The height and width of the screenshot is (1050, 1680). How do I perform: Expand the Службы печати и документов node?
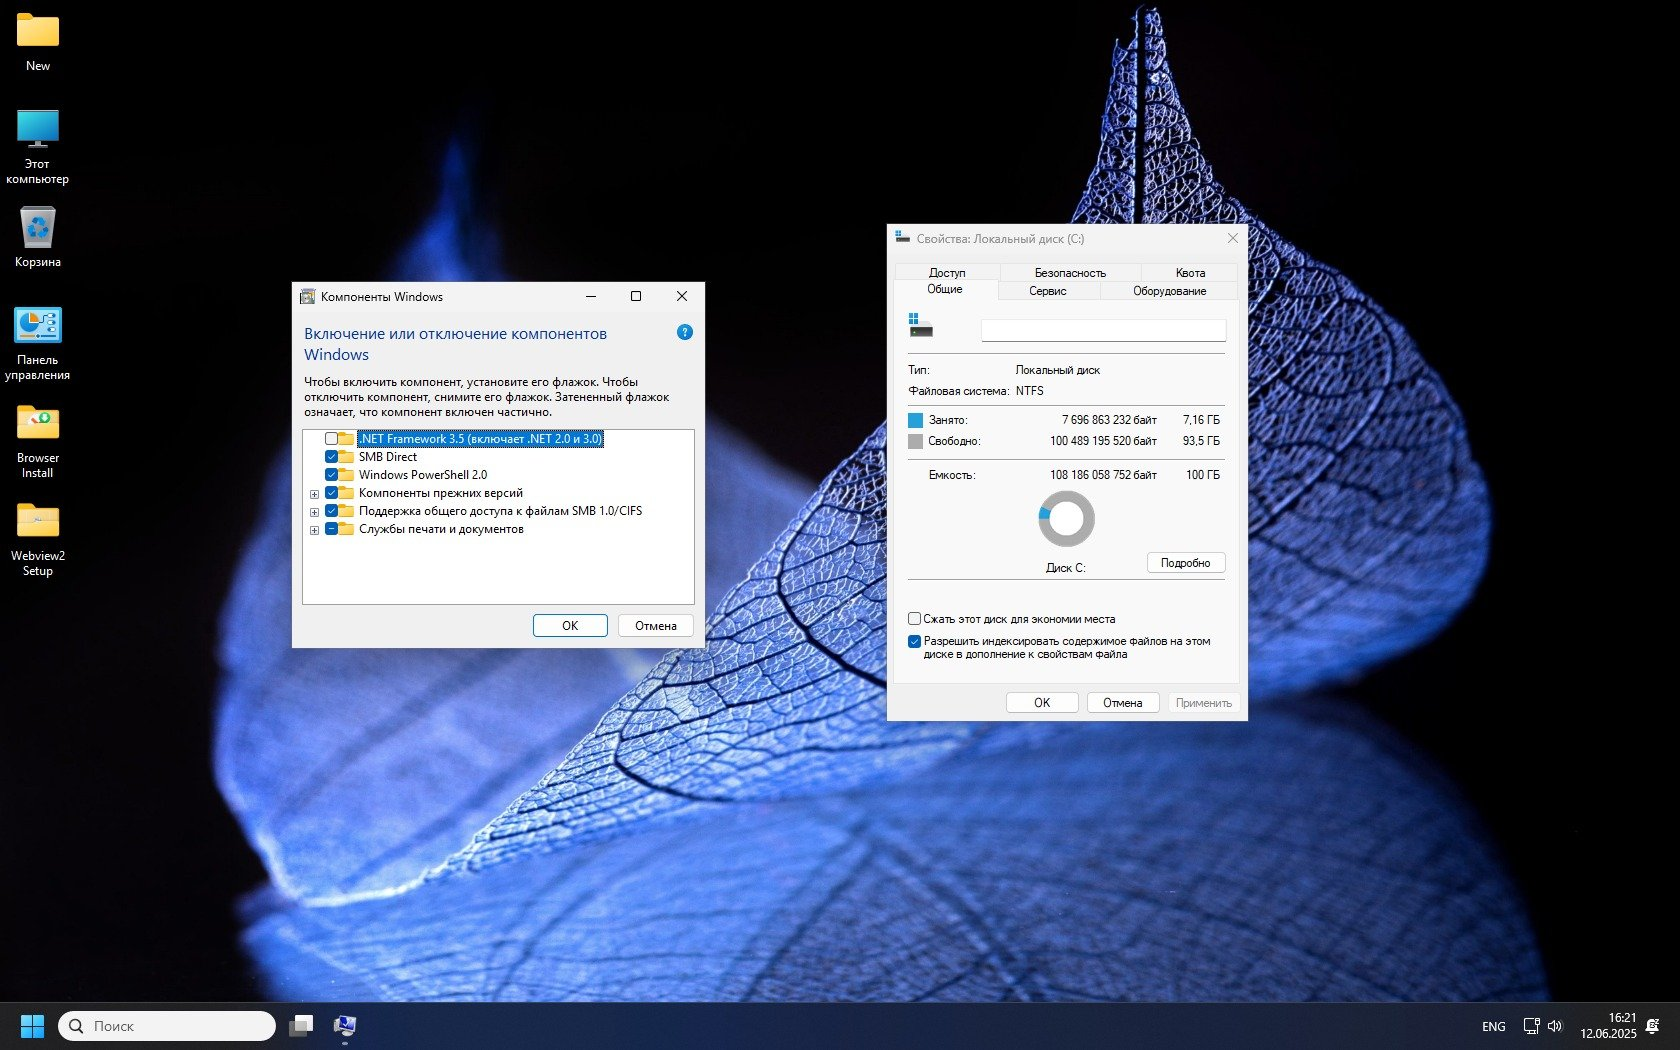314,529
